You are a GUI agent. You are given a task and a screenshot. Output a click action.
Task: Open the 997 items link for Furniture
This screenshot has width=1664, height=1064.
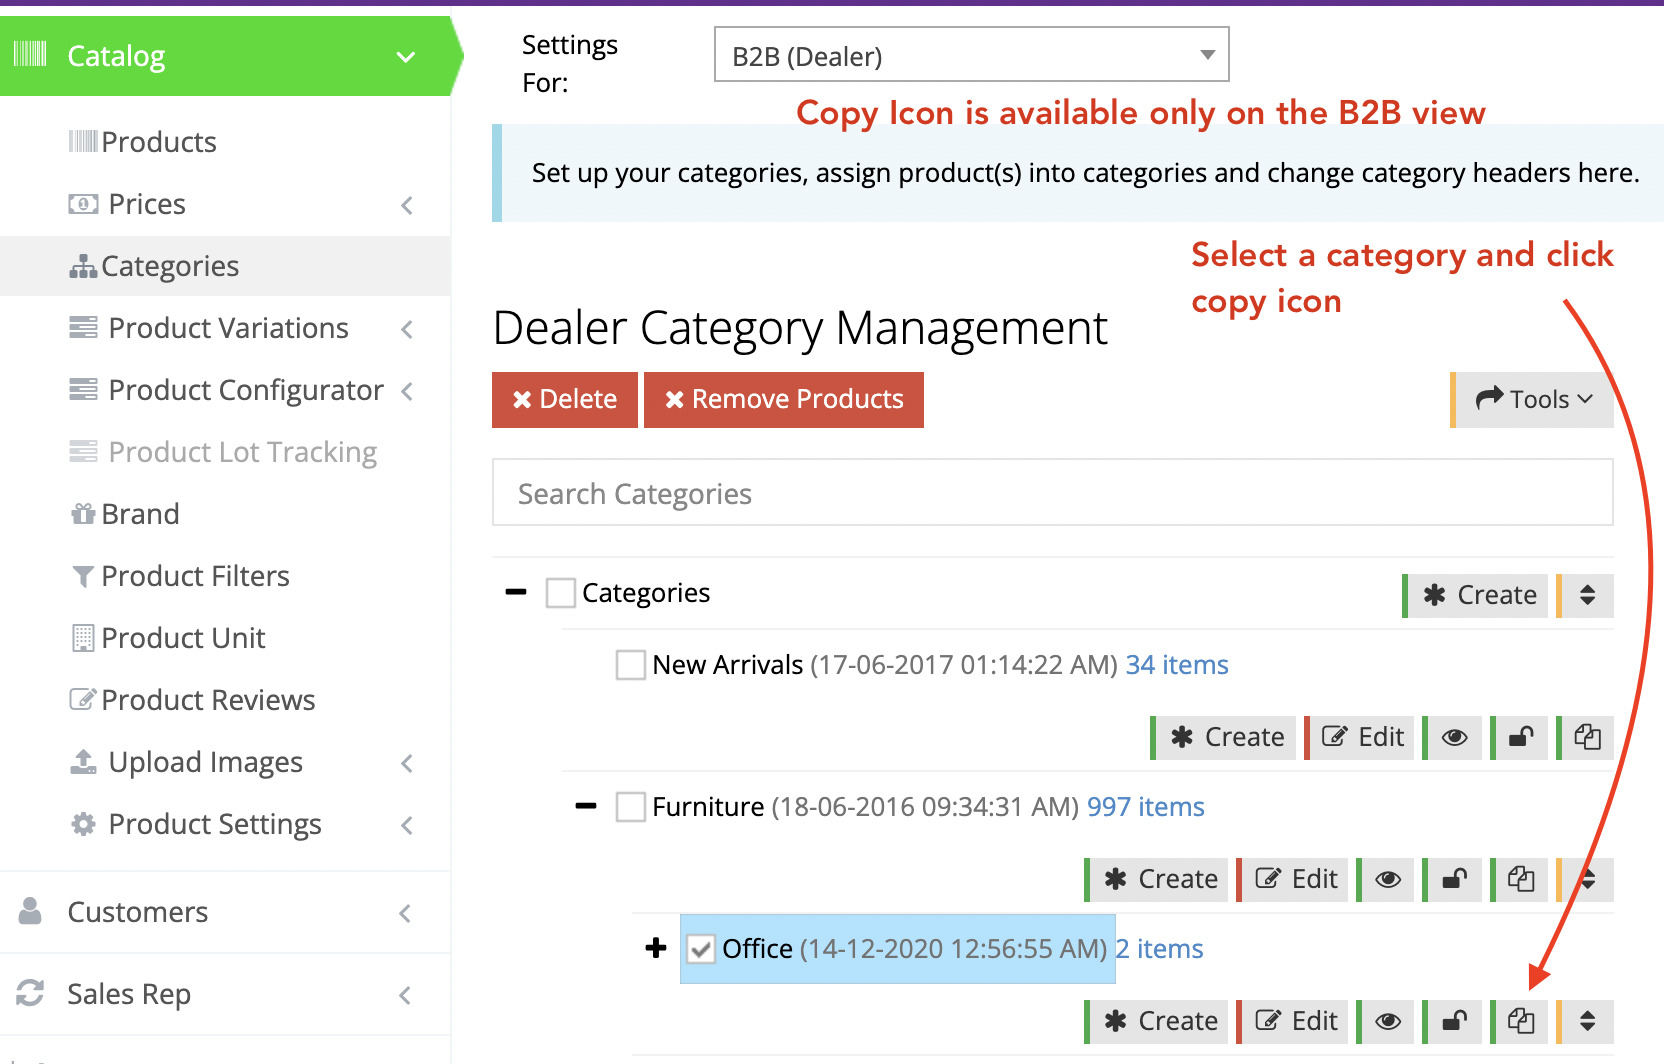click(1145, 807)
